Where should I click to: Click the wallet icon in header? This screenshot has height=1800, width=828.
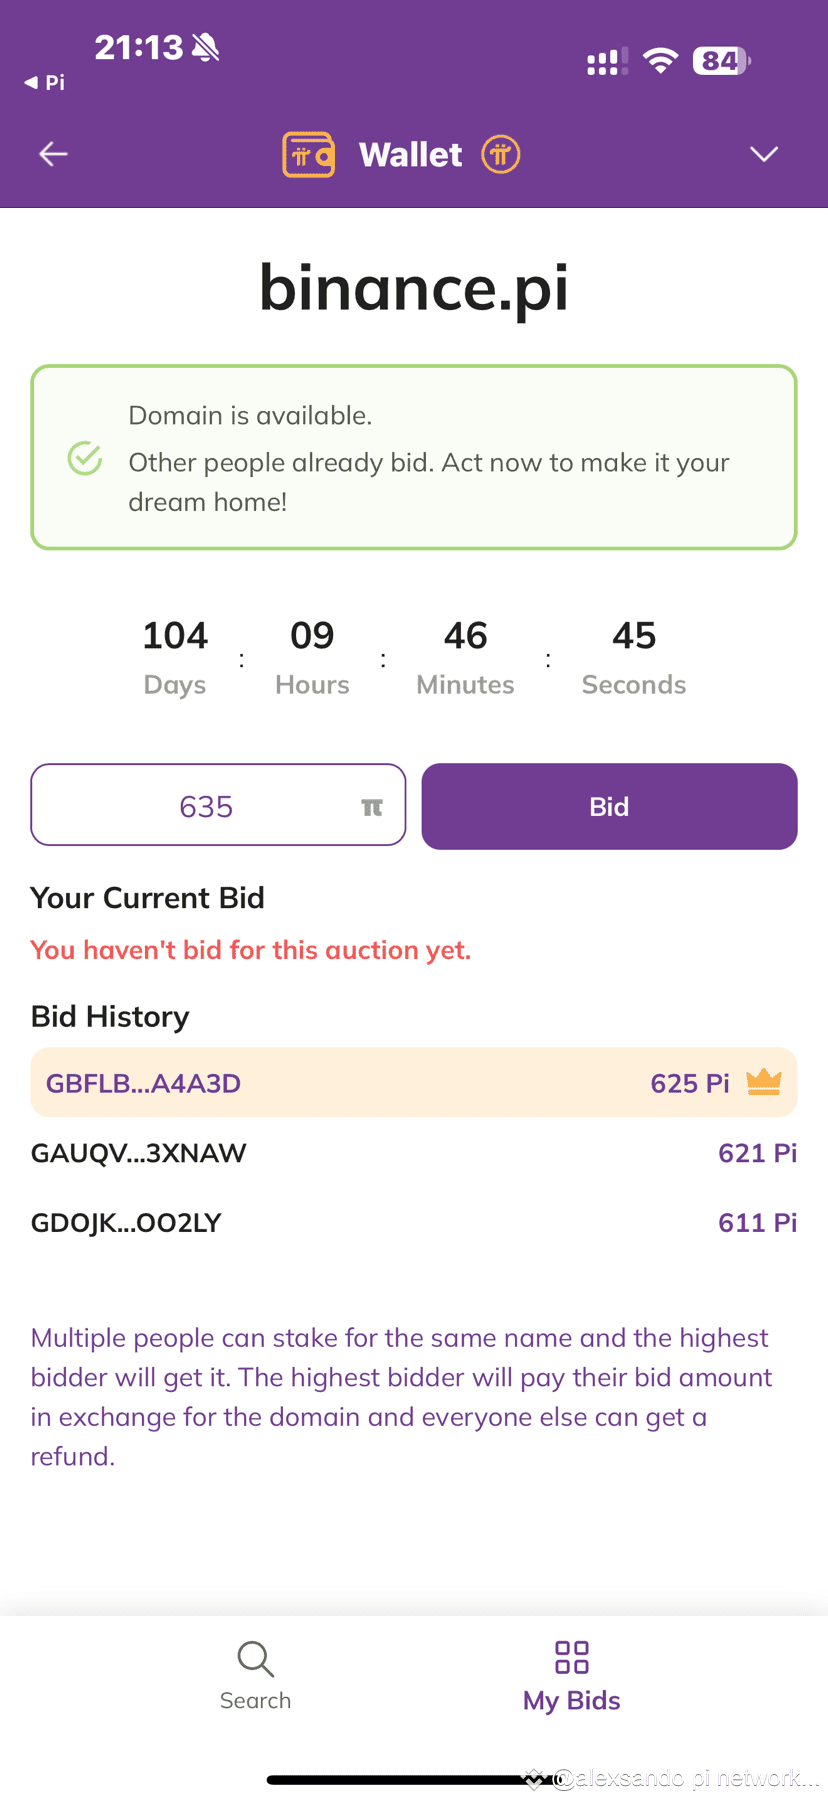[308, 155]
